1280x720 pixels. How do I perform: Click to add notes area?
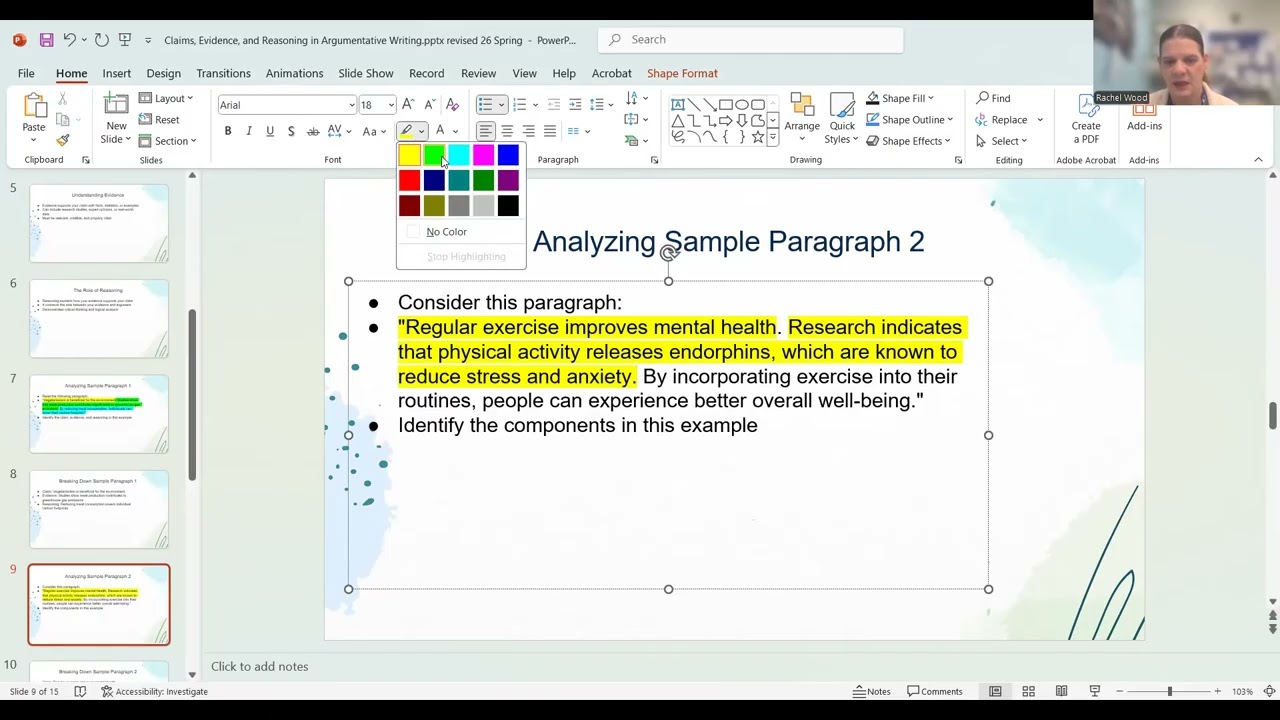pos(260,666)
